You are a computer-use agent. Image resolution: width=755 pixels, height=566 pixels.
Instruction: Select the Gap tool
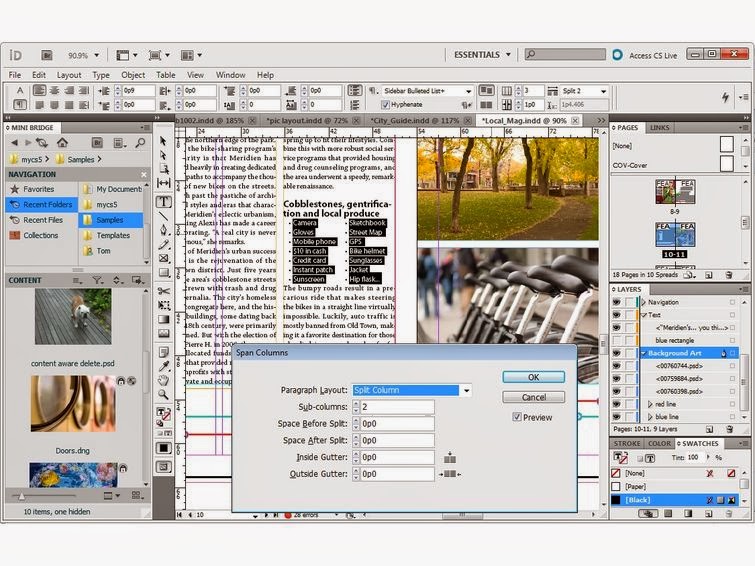(x=164, y=183)
